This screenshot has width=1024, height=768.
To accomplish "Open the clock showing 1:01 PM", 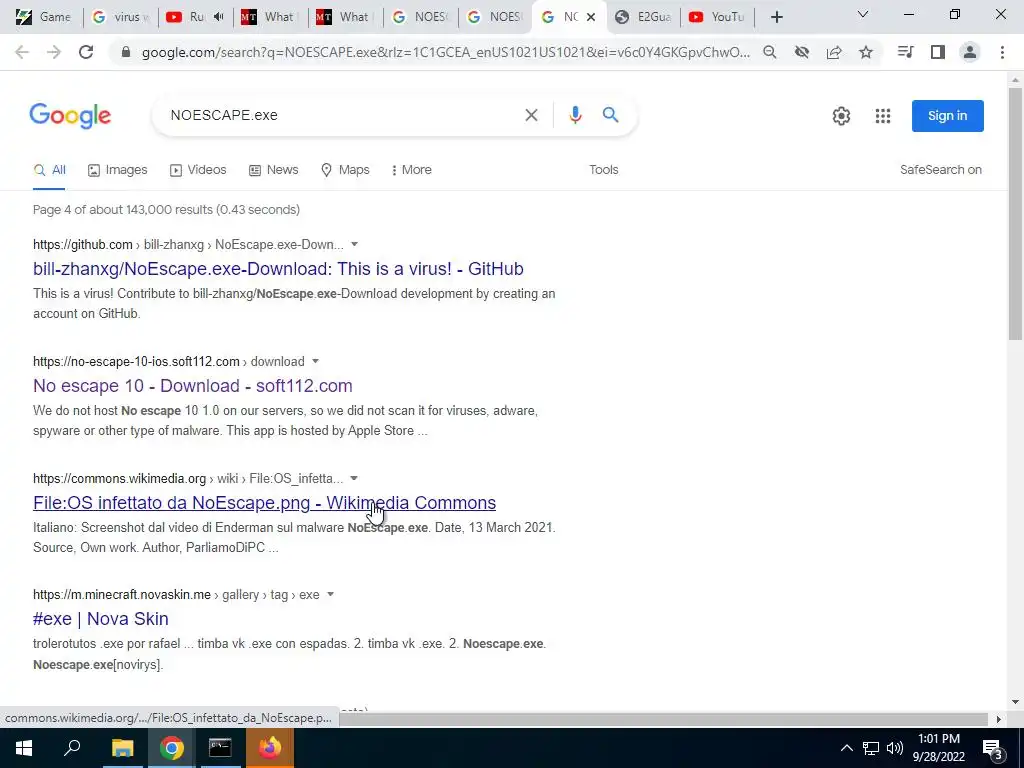I will (x=938, y=748).
